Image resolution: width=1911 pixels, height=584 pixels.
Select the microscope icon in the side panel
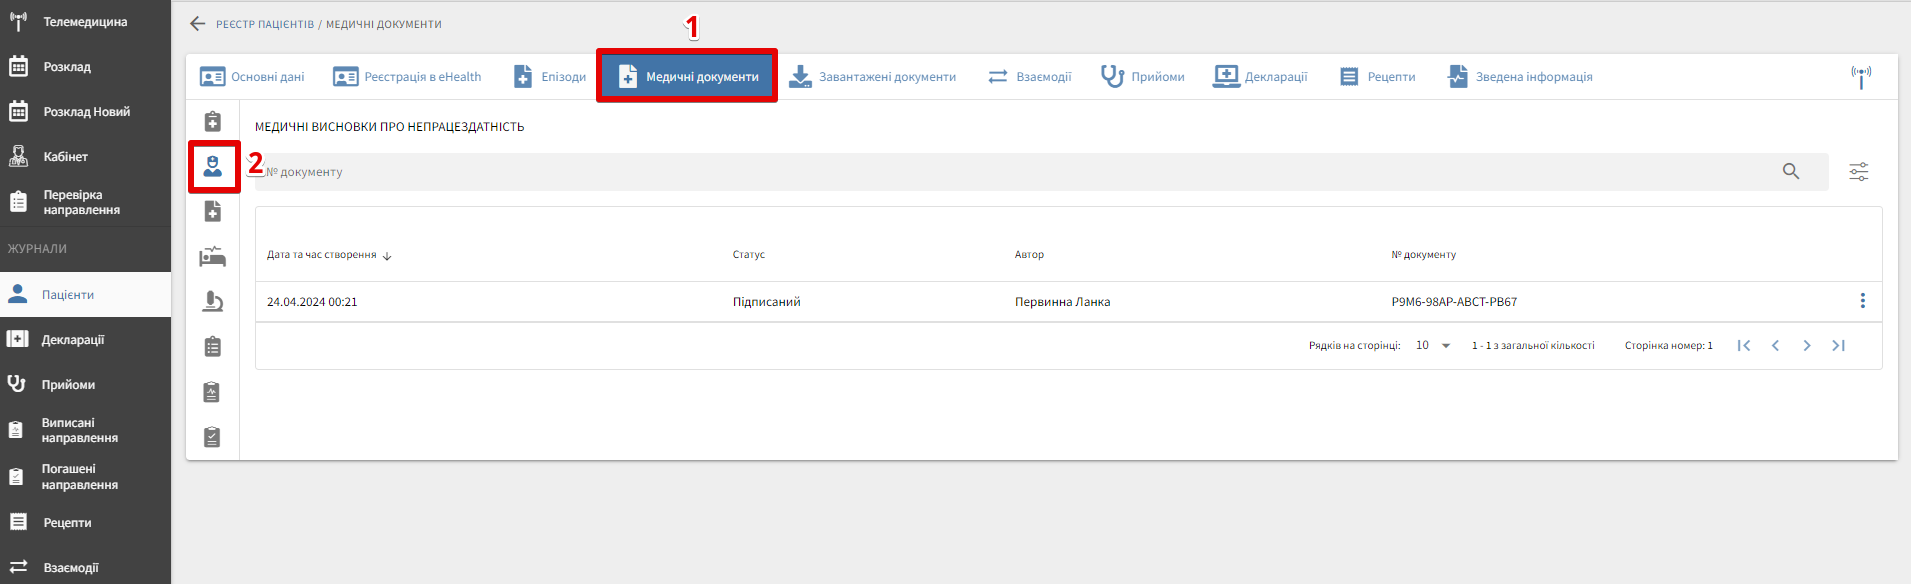(212, 302)
